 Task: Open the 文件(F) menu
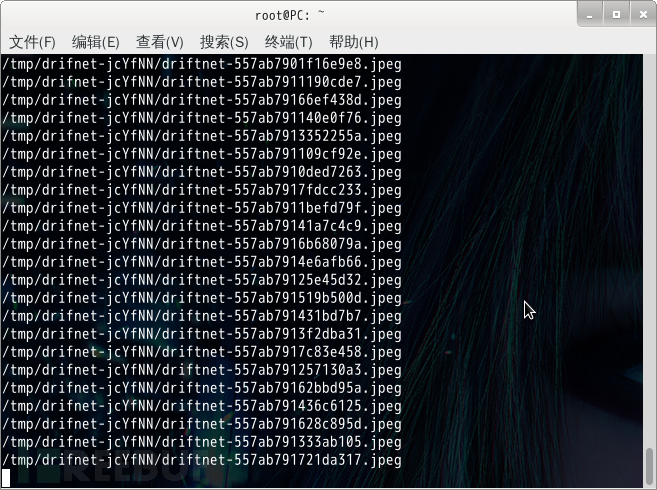[32, 42]
